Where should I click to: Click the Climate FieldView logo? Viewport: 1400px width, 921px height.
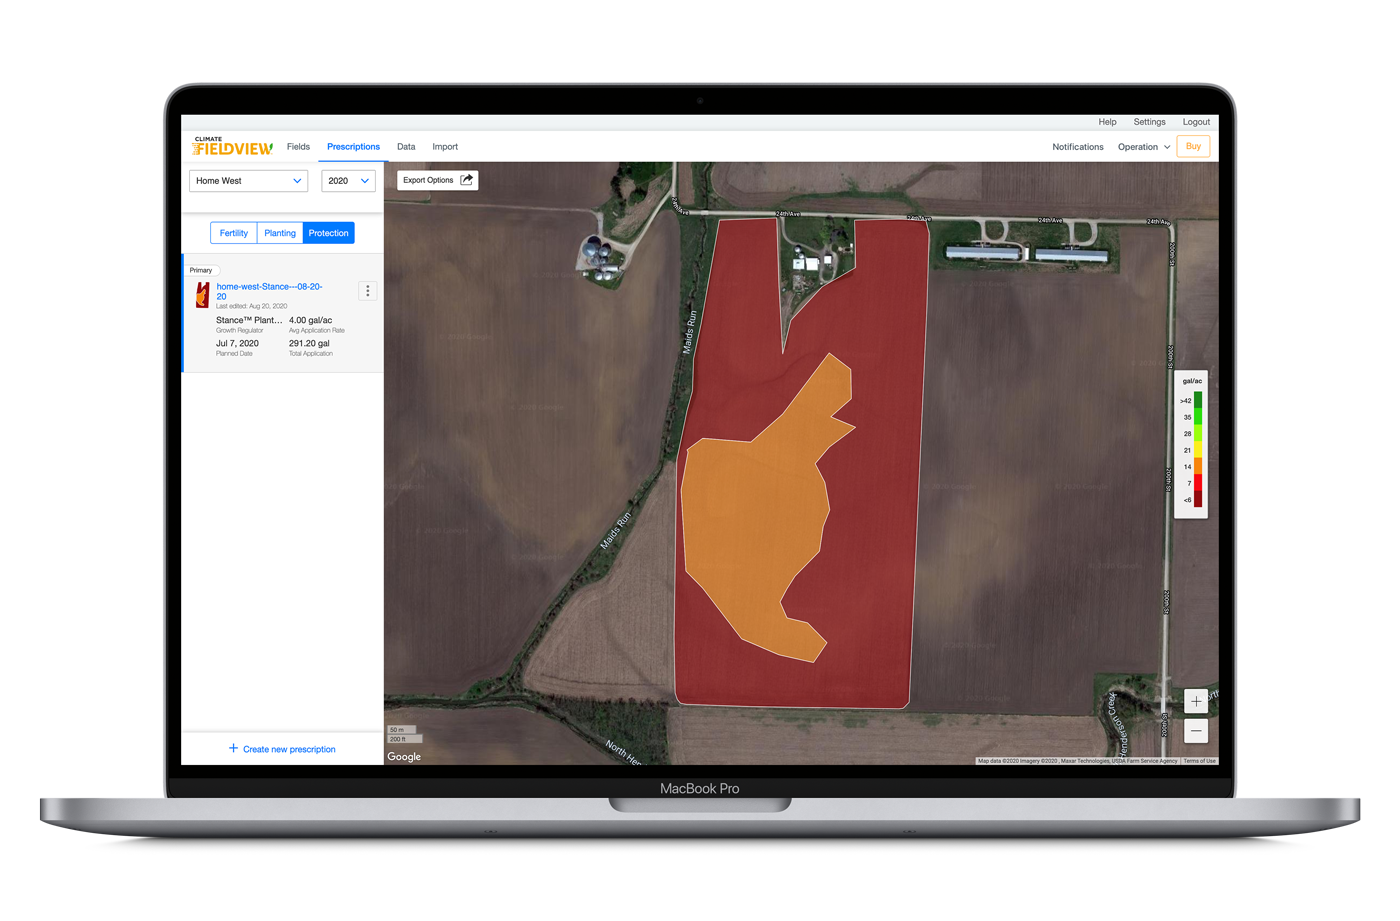coord(232,147)
